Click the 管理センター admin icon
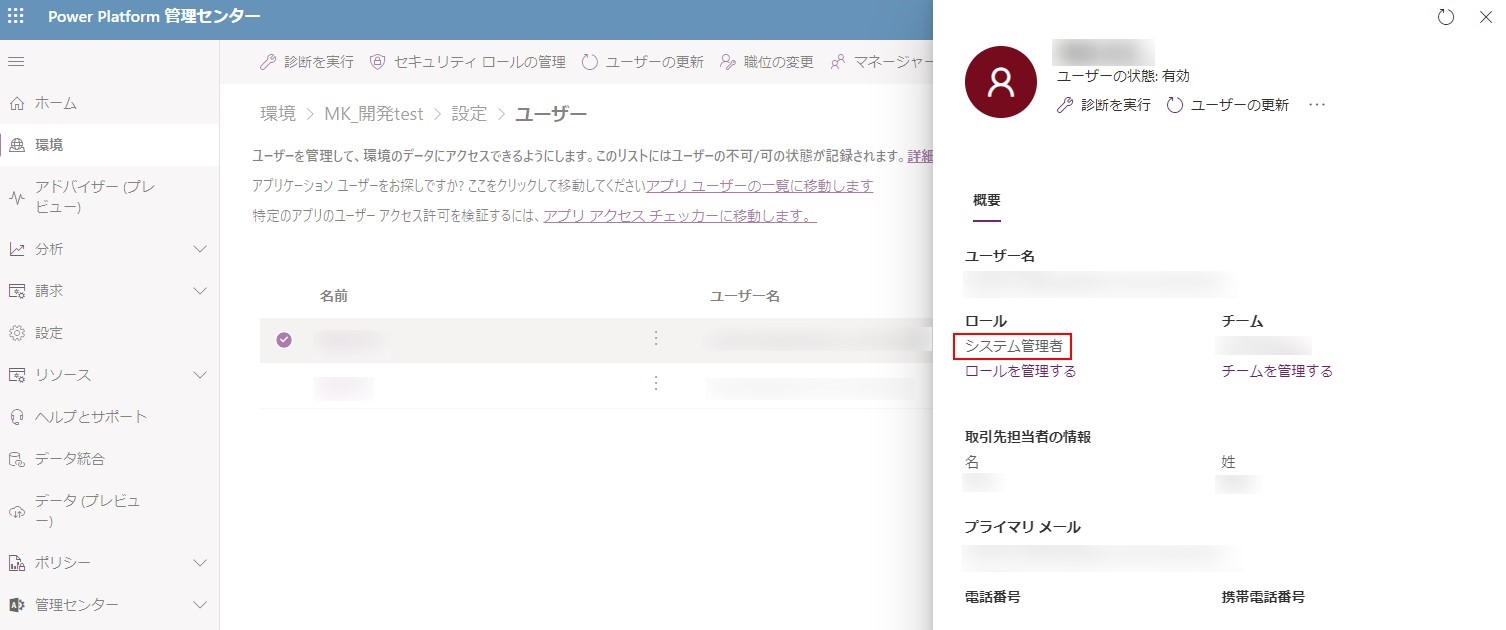This screenshot has height=630, width=1506. coord(16,605)
